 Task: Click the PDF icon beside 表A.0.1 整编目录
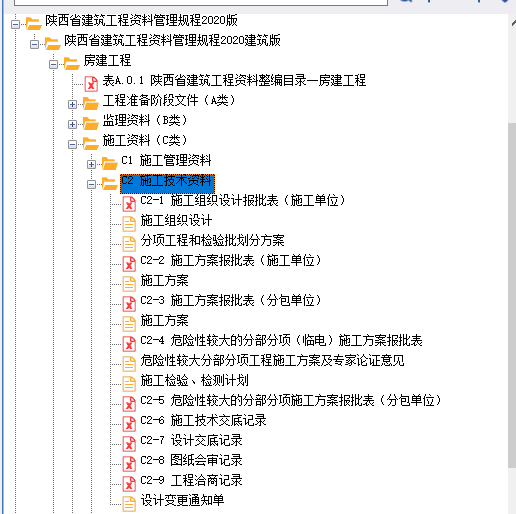(x=91, y=83)
